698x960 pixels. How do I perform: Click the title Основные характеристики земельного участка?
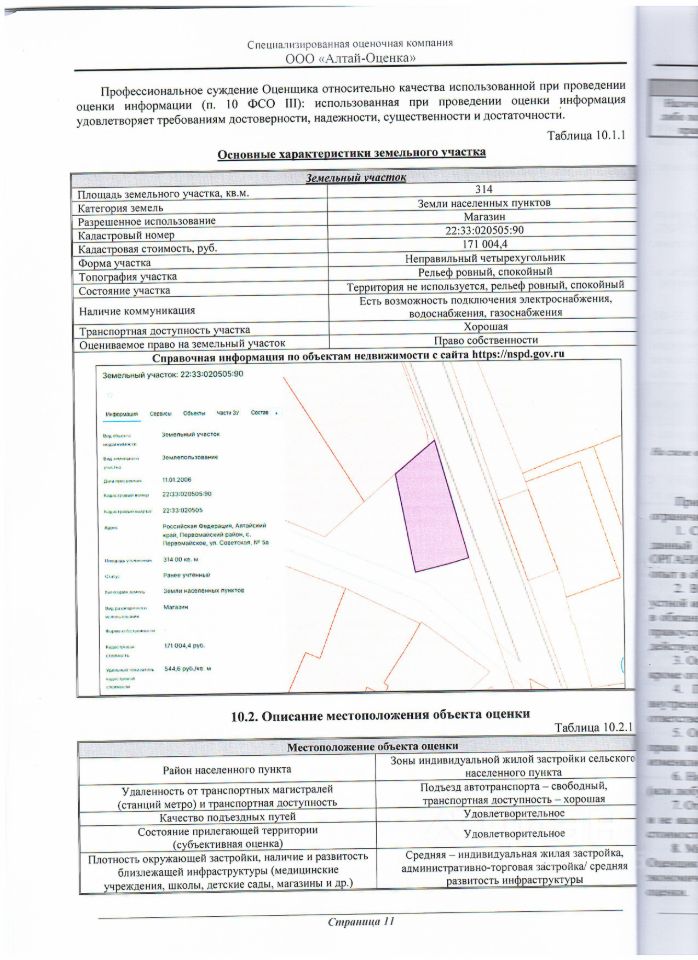[352, 153]
